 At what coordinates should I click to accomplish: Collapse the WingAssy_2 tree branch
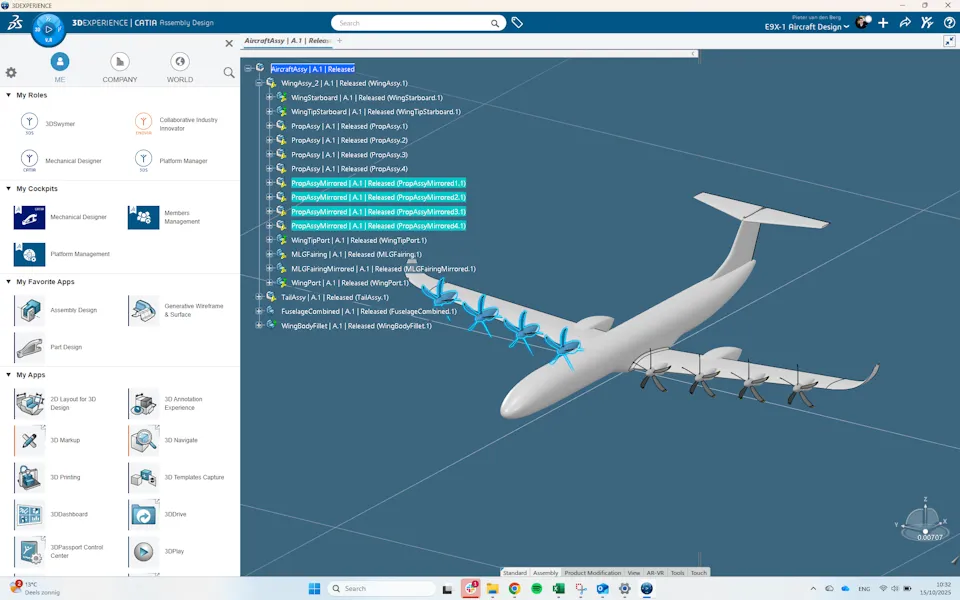click(257, 83)
